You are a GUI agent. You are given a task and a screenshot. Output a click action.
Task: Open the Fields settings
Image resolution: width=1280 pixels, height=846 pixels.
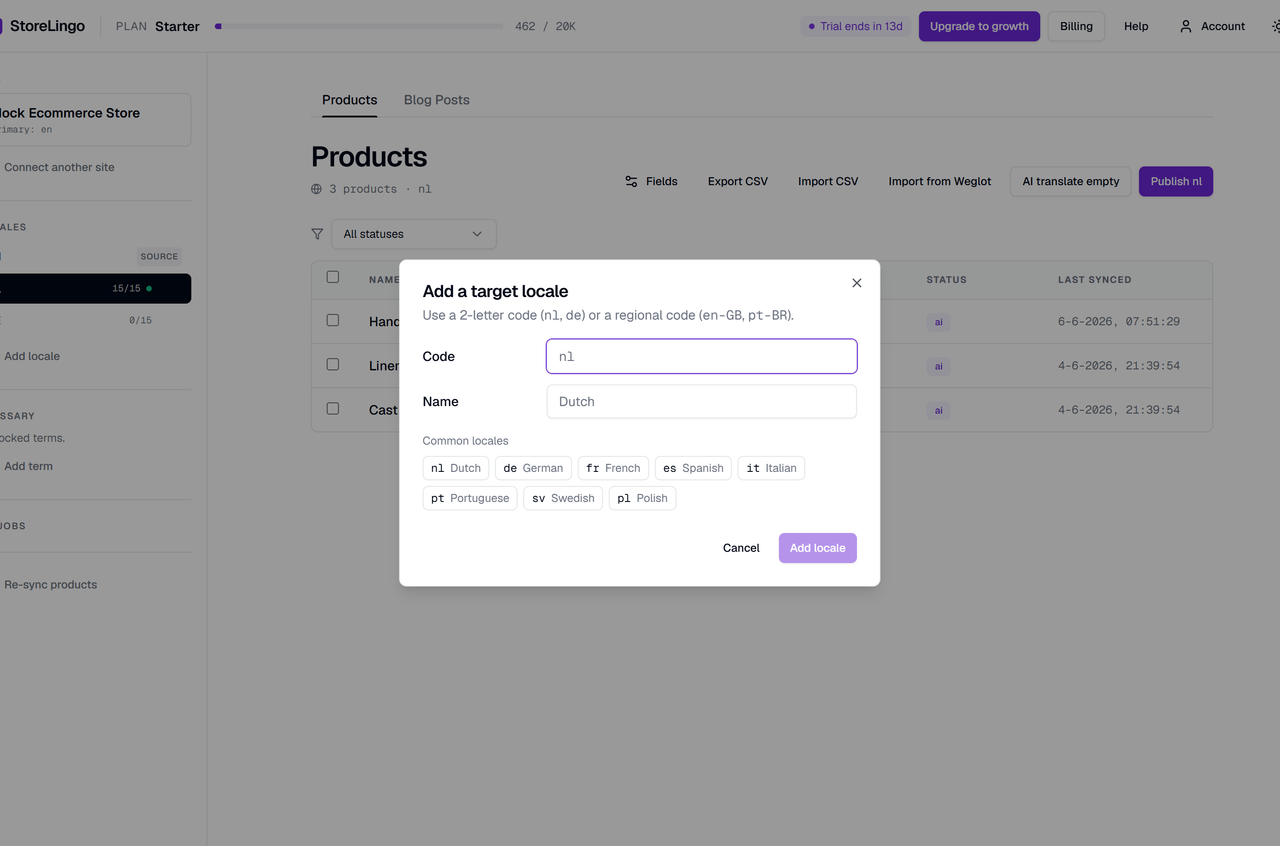[651, 181]
